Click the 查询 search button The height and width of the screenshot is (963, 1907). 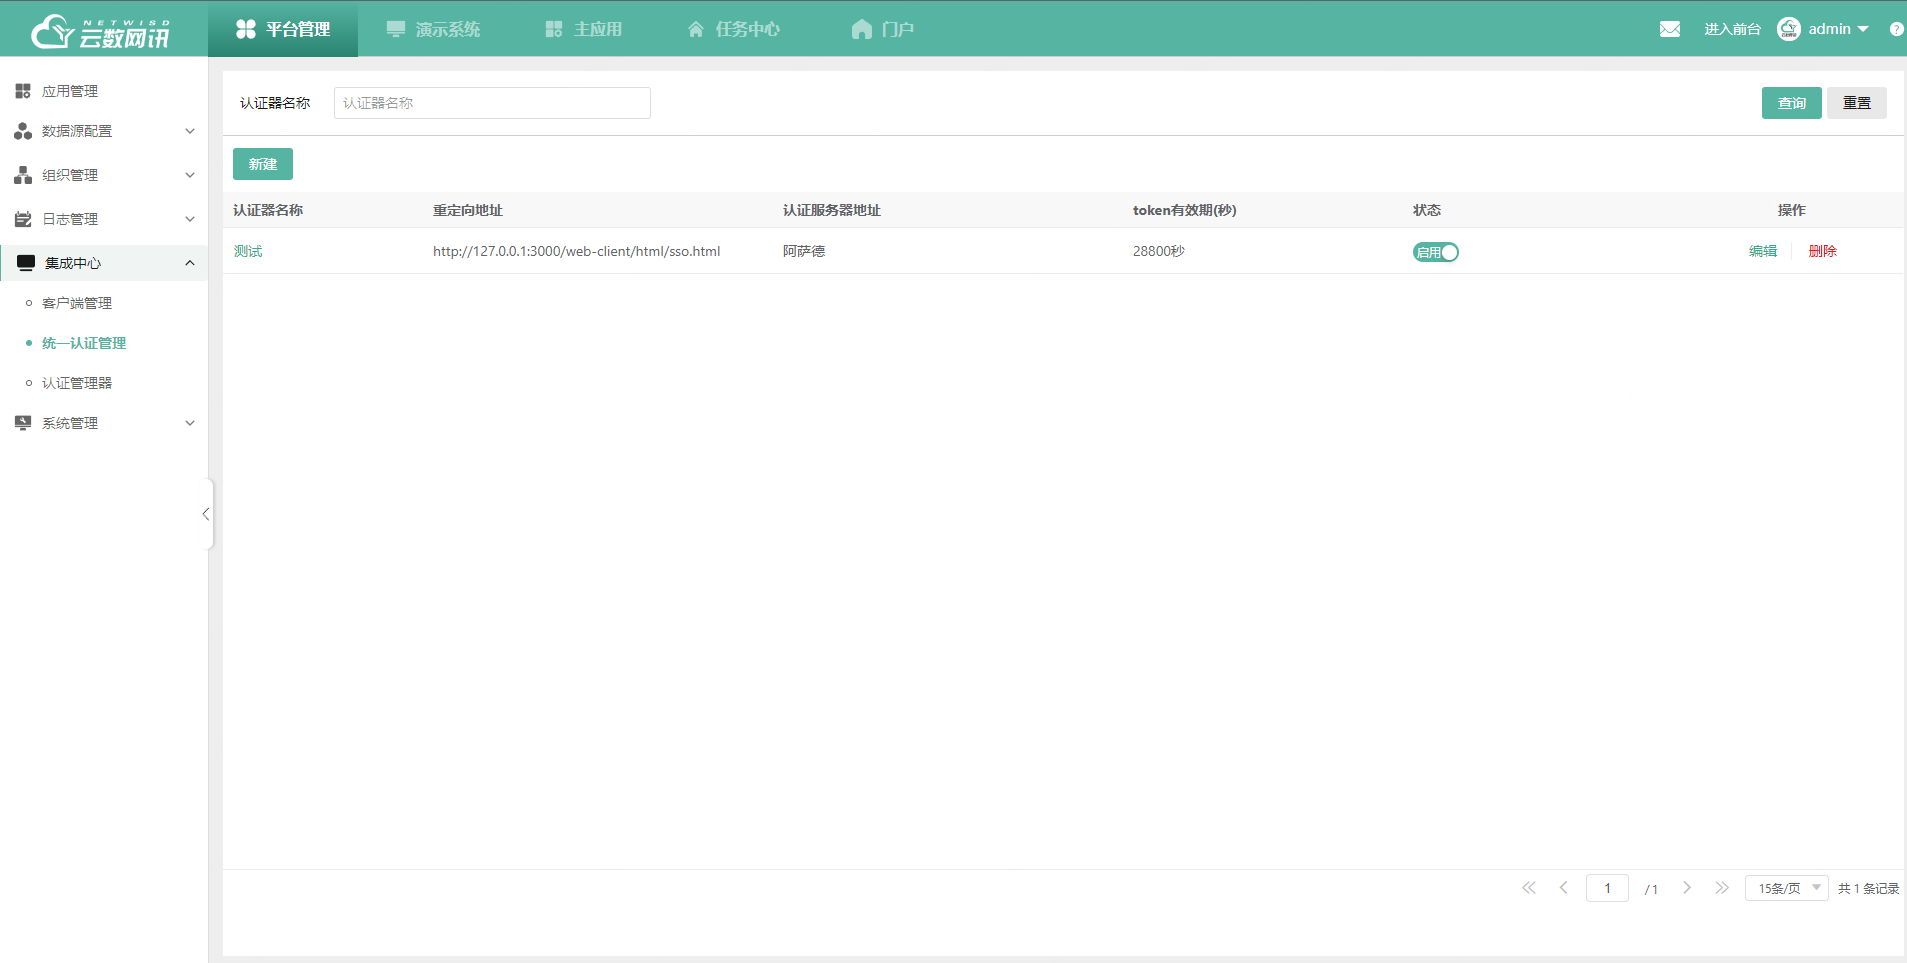click(x=1791, y=103)
